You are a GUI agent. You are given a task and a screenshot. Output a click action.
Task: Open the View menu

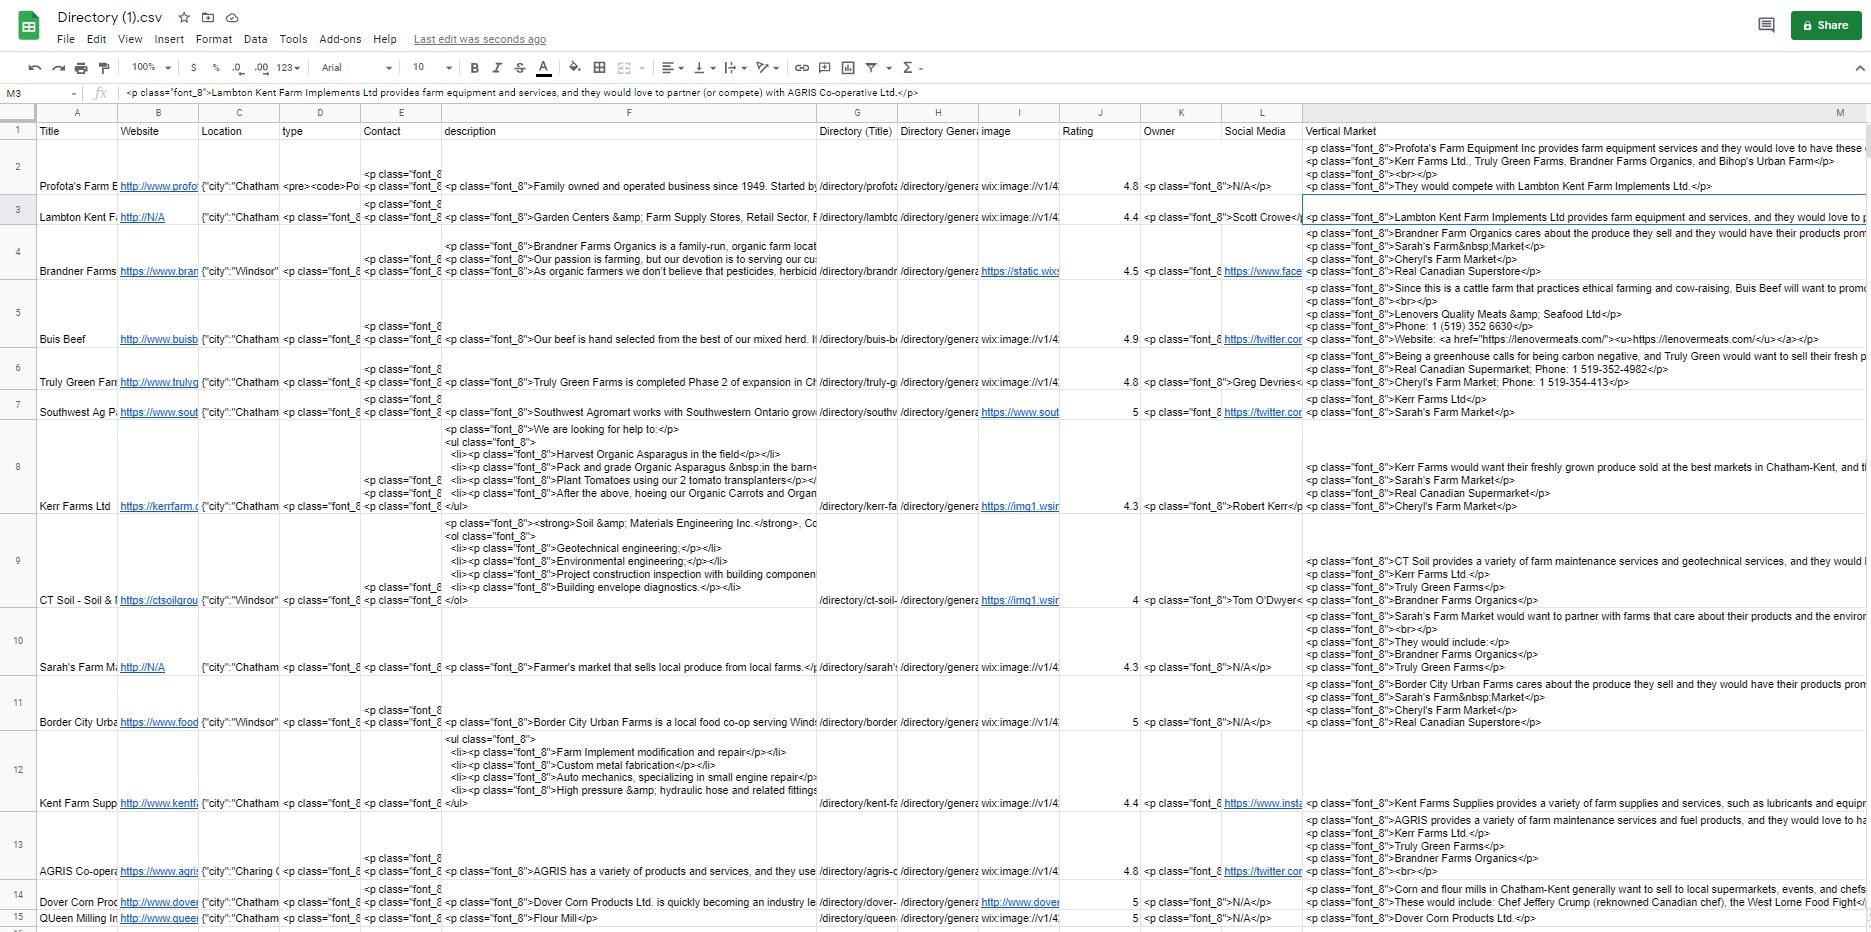coord(130,39)
